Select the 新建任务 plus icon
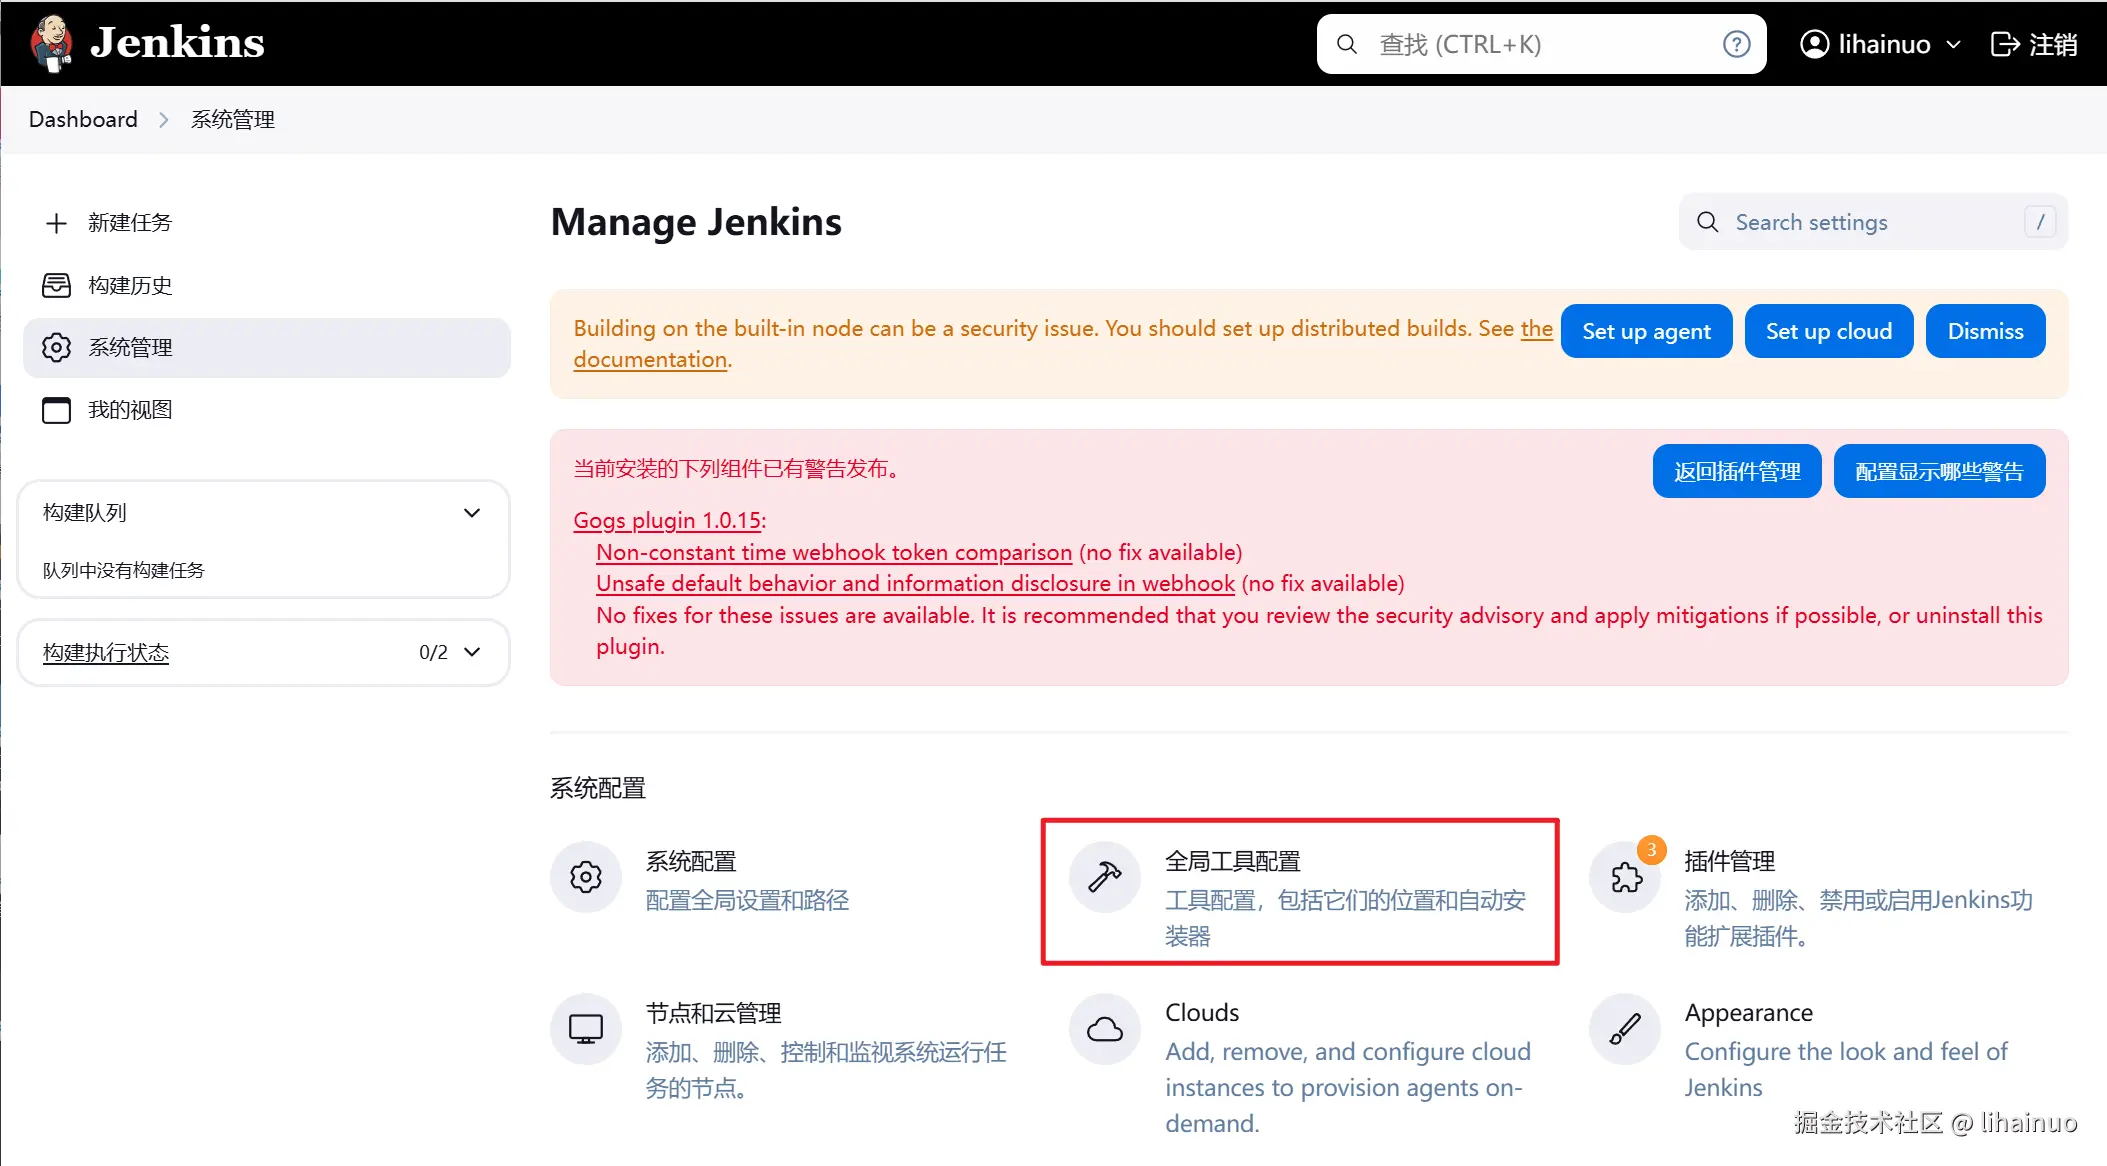The width and height of the screenshot is (2107, 1166). (x=56, y=223)
